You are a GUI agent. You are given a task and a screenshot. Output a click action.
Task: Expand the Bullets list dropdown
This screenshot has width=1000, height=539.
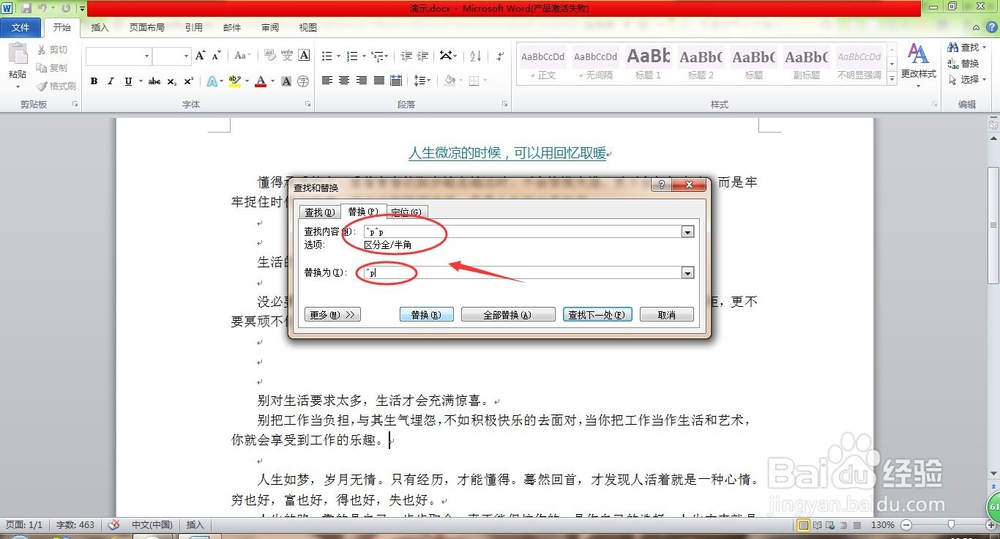tap(338, 56)
